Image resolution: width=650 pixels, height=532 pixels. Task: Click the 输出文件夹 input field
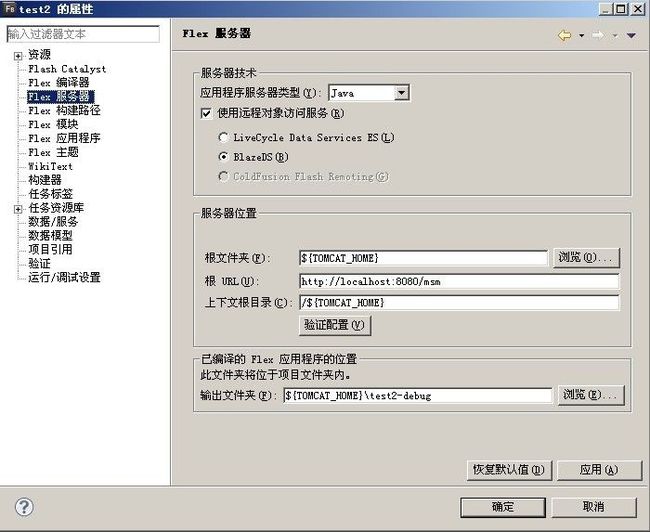(417, 396)
